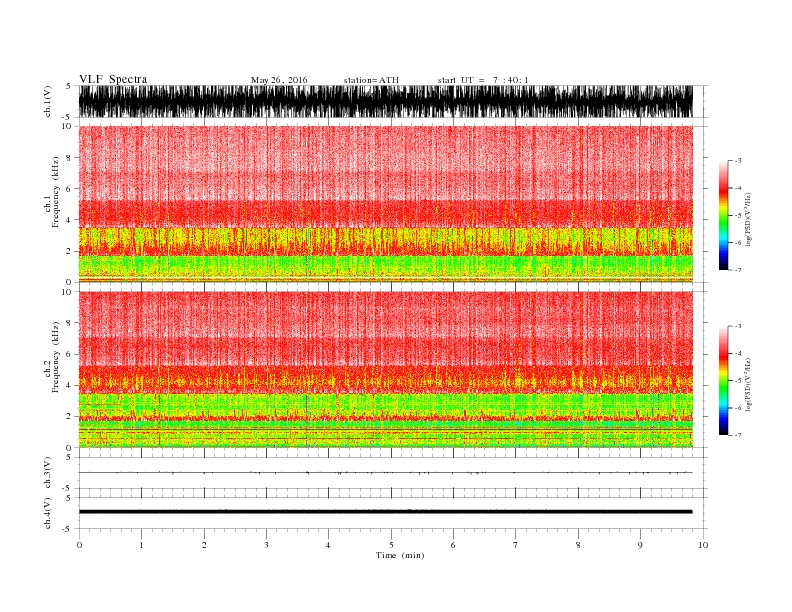Screen dimensions: 792x612
Task: Click the "station=ATH" header label
Action: [371, 80]
